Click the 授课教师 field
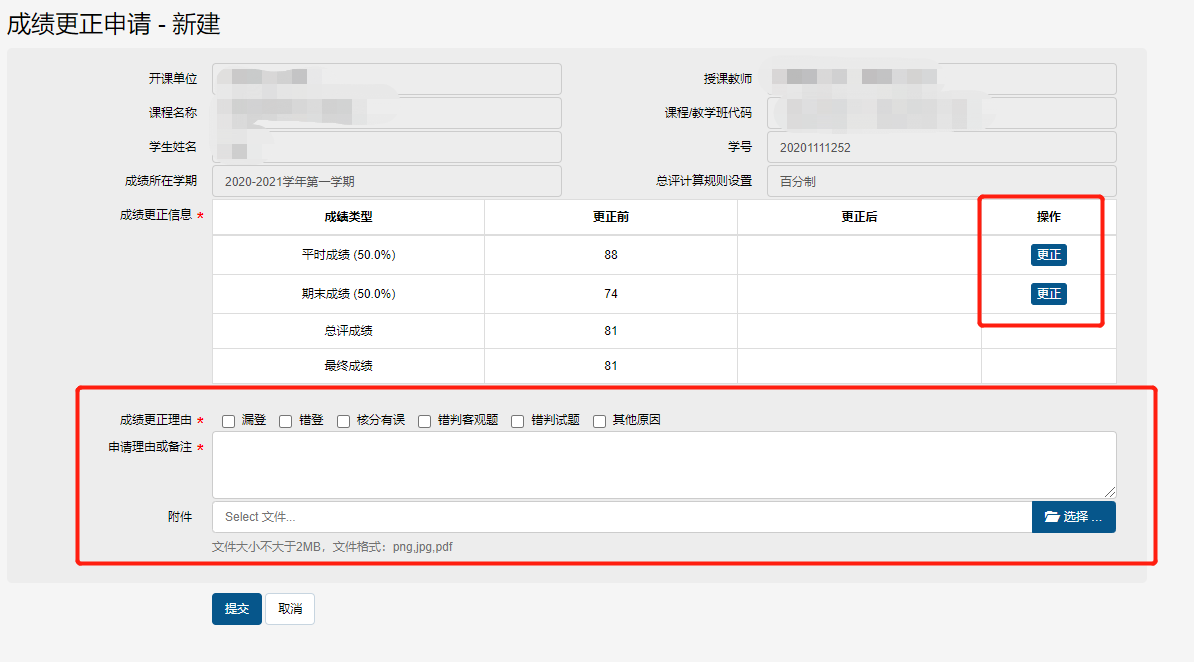The width and height of the screenshot is (1194, 662). click(x=941, y=79)
